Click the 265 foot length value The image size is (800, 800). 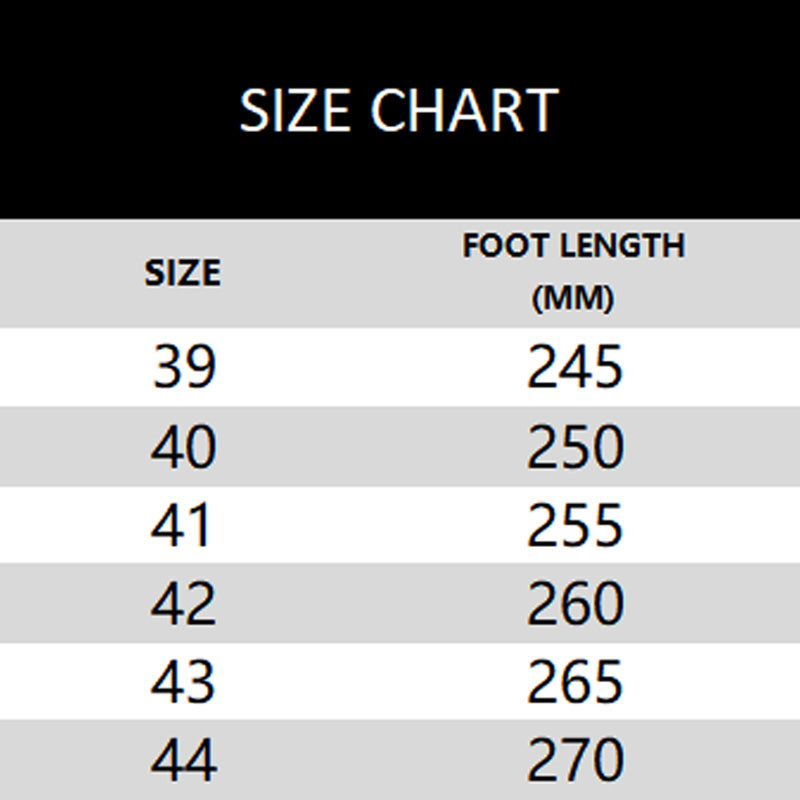[x=575, y=682]
